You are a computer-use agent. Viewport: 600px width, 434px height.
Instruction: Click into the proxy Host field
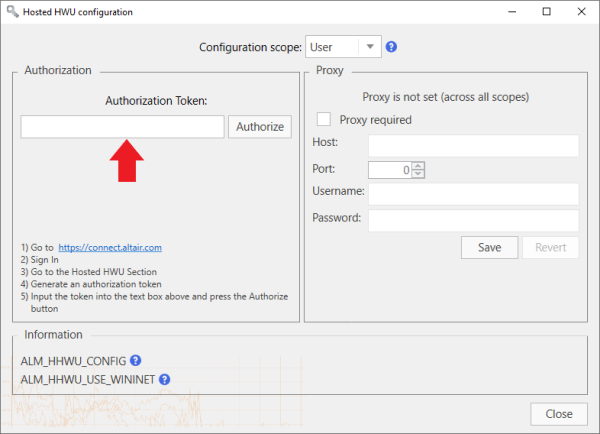[x=473, y=146]
